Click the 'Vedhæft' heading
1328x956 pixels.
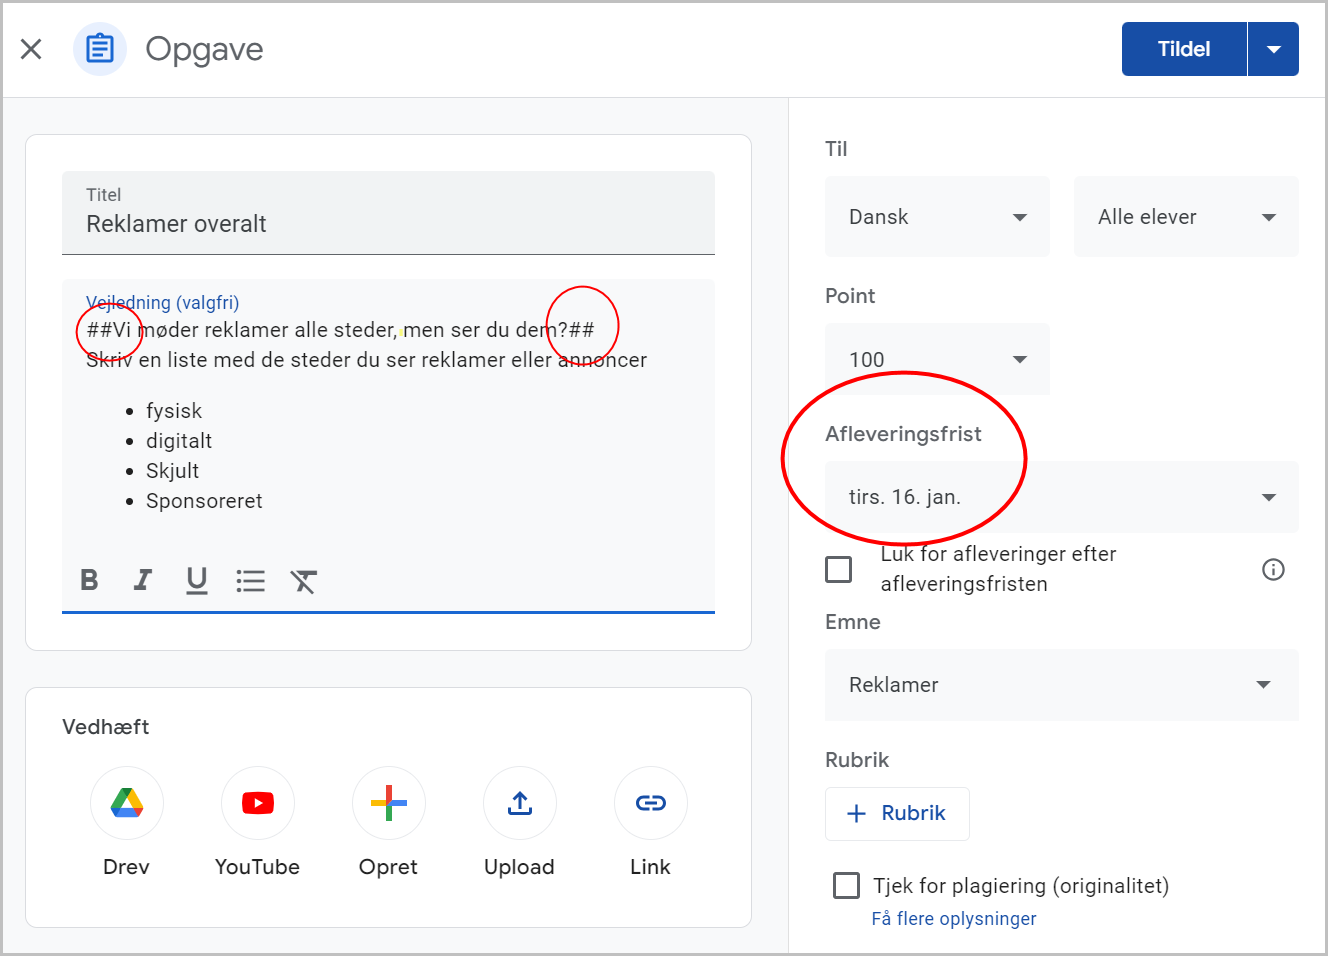106,727
